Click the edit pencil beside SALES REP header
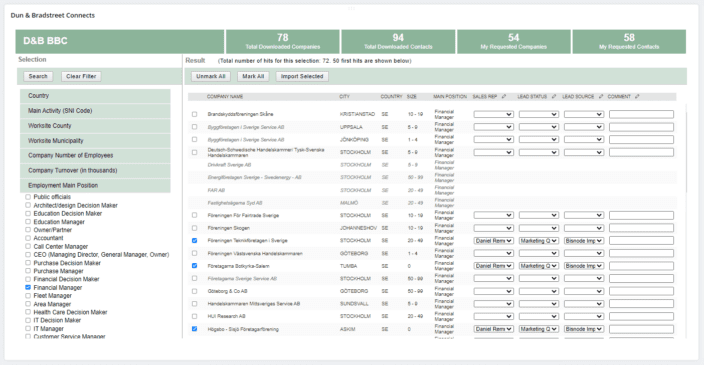The width and height of the screenshot is (704, 365). click(x=504, y=97)
